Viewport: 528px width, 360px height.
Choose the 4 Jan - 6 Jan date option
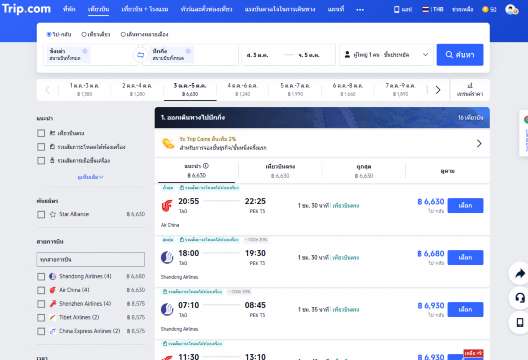(242, 90)
